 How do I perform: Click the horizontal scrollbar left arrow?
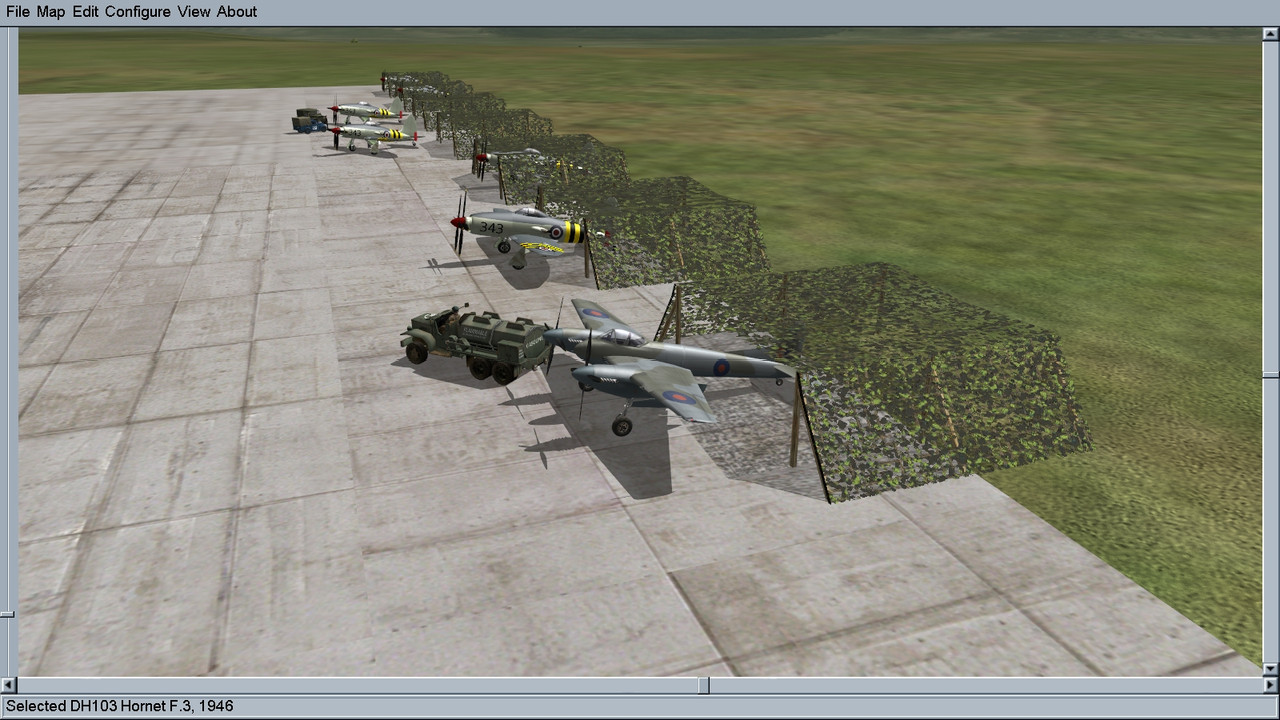pos(8,685)
